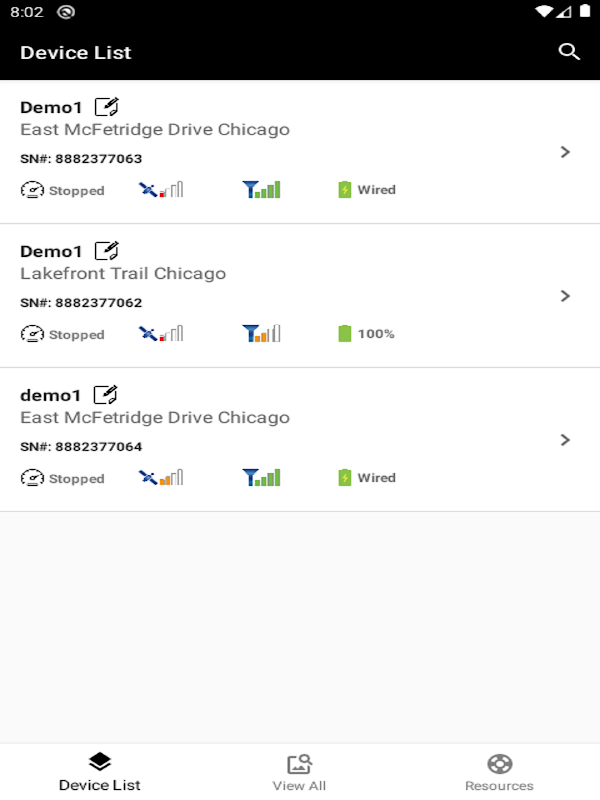Tap Wired battery icon for device 8882377064
The image size is (600, 800).
pyautogui.click(x=344, y=478)
